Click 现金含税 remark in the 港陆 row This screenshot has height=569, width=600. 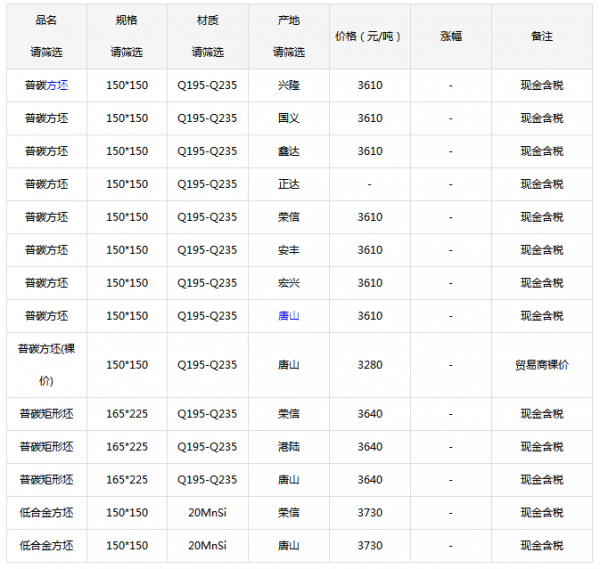tap(542, 447)
